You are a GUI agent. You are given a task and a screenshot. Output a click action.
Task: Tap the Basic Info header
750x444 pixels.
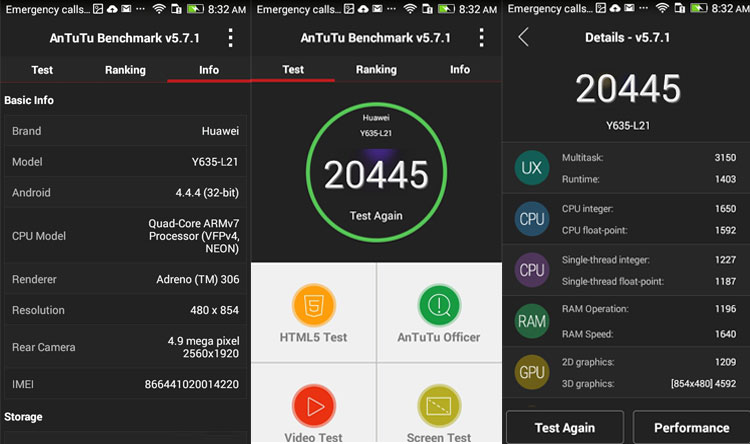click(x=29, y=100)
